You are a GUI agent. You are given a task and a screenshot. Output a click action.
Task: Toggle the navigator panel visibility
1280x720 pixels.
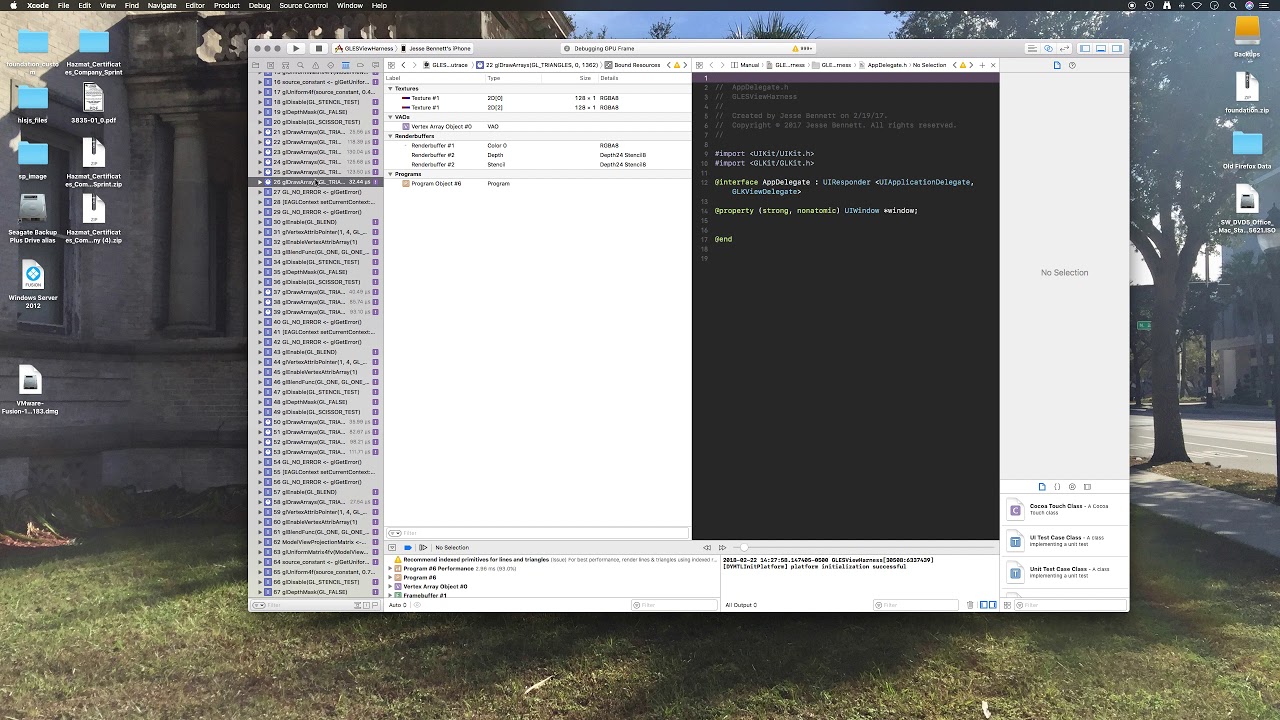[1085, 48]
